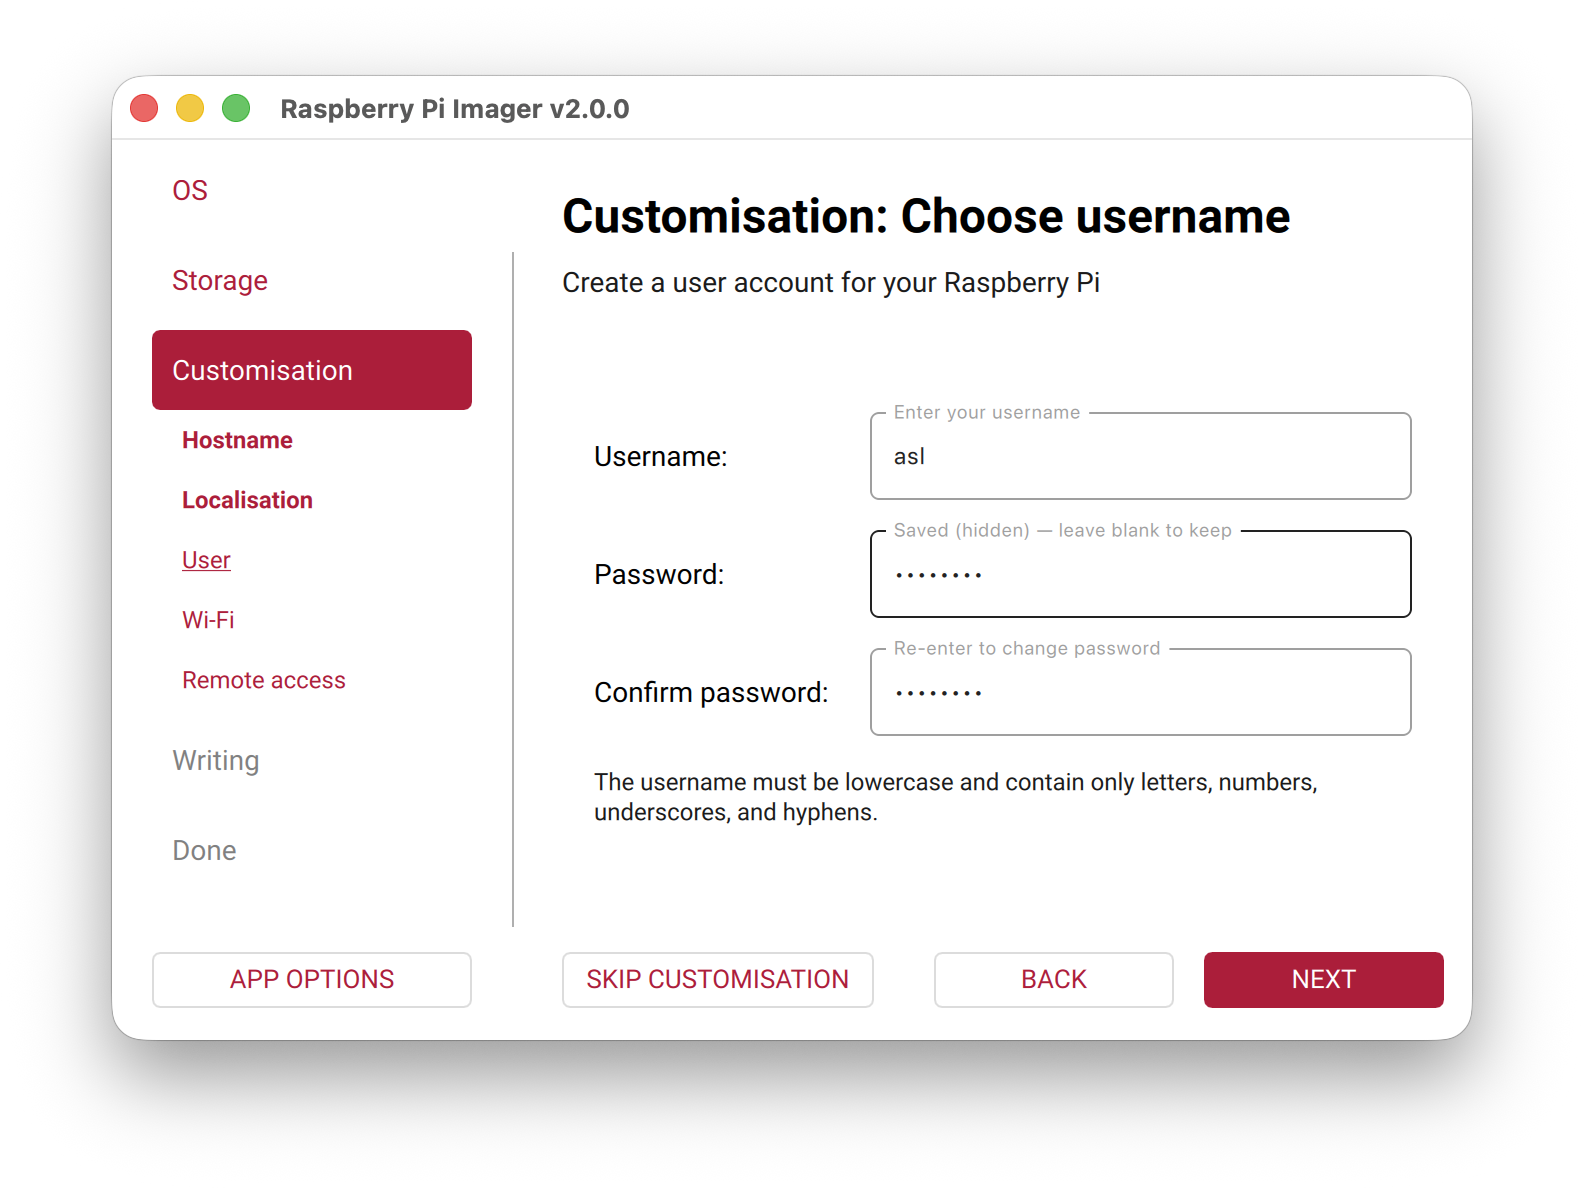Click into the Password field
The height and width of the screenshot is (1188, 1584).
pyautogui.click(x=1140, y=575)
